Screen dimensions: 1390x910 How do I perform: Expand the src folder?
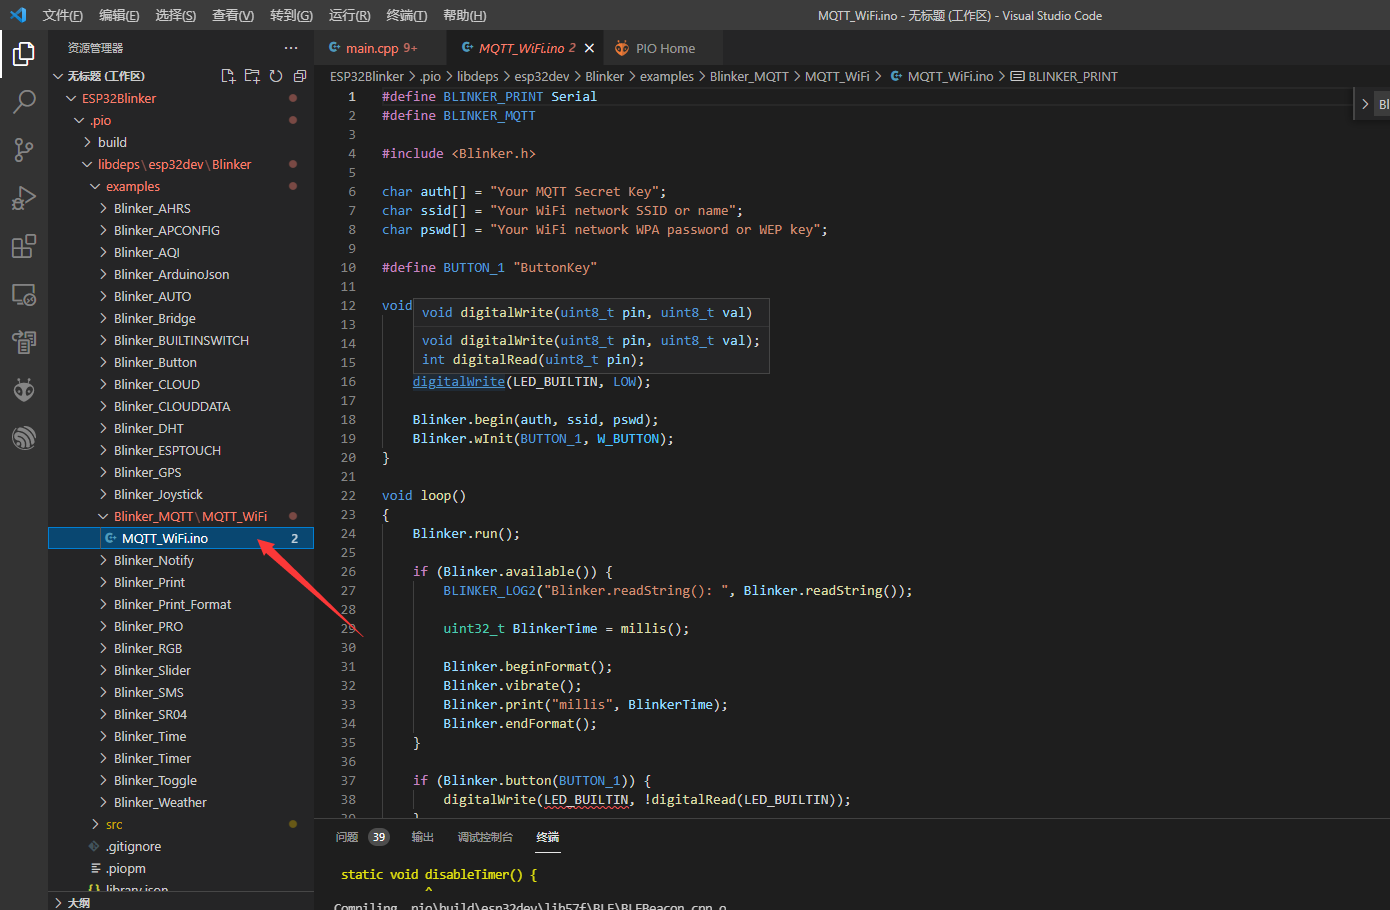pyautogui.click(x=181, y=824)
